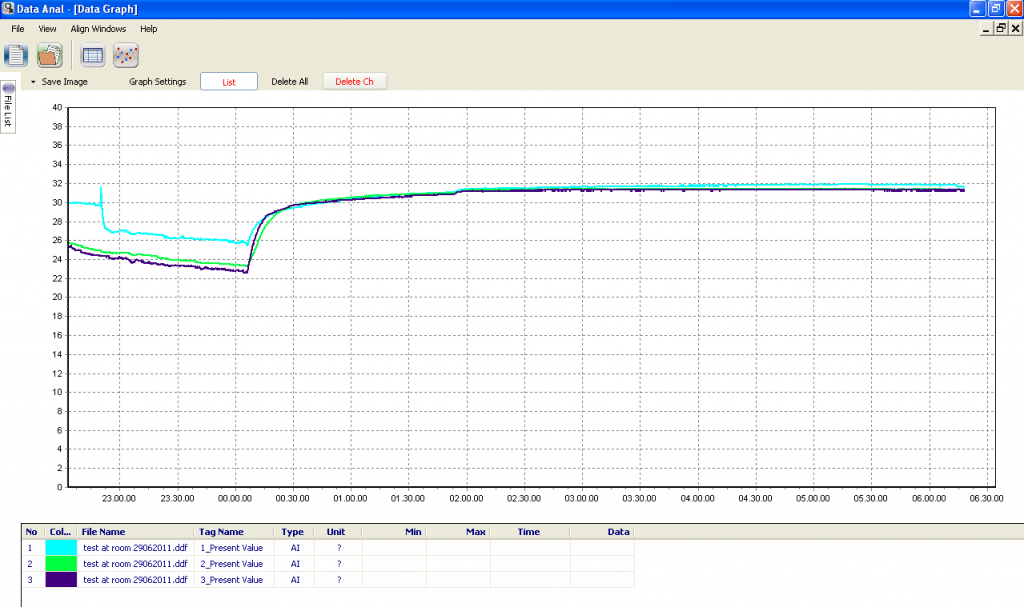Open the View menu
The image size is (1024, 607).
pyautogui.click(x=47, y=29)
